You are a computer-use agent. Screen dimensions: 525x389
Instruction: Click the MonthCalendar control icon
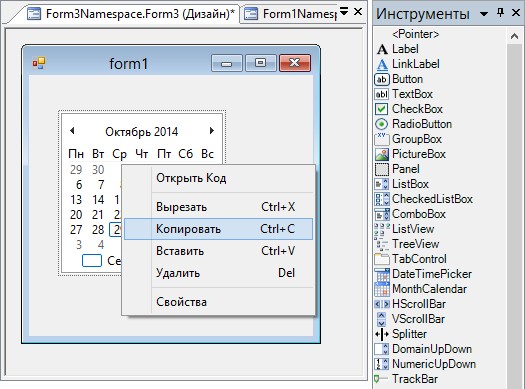click(x=382, y=289)
